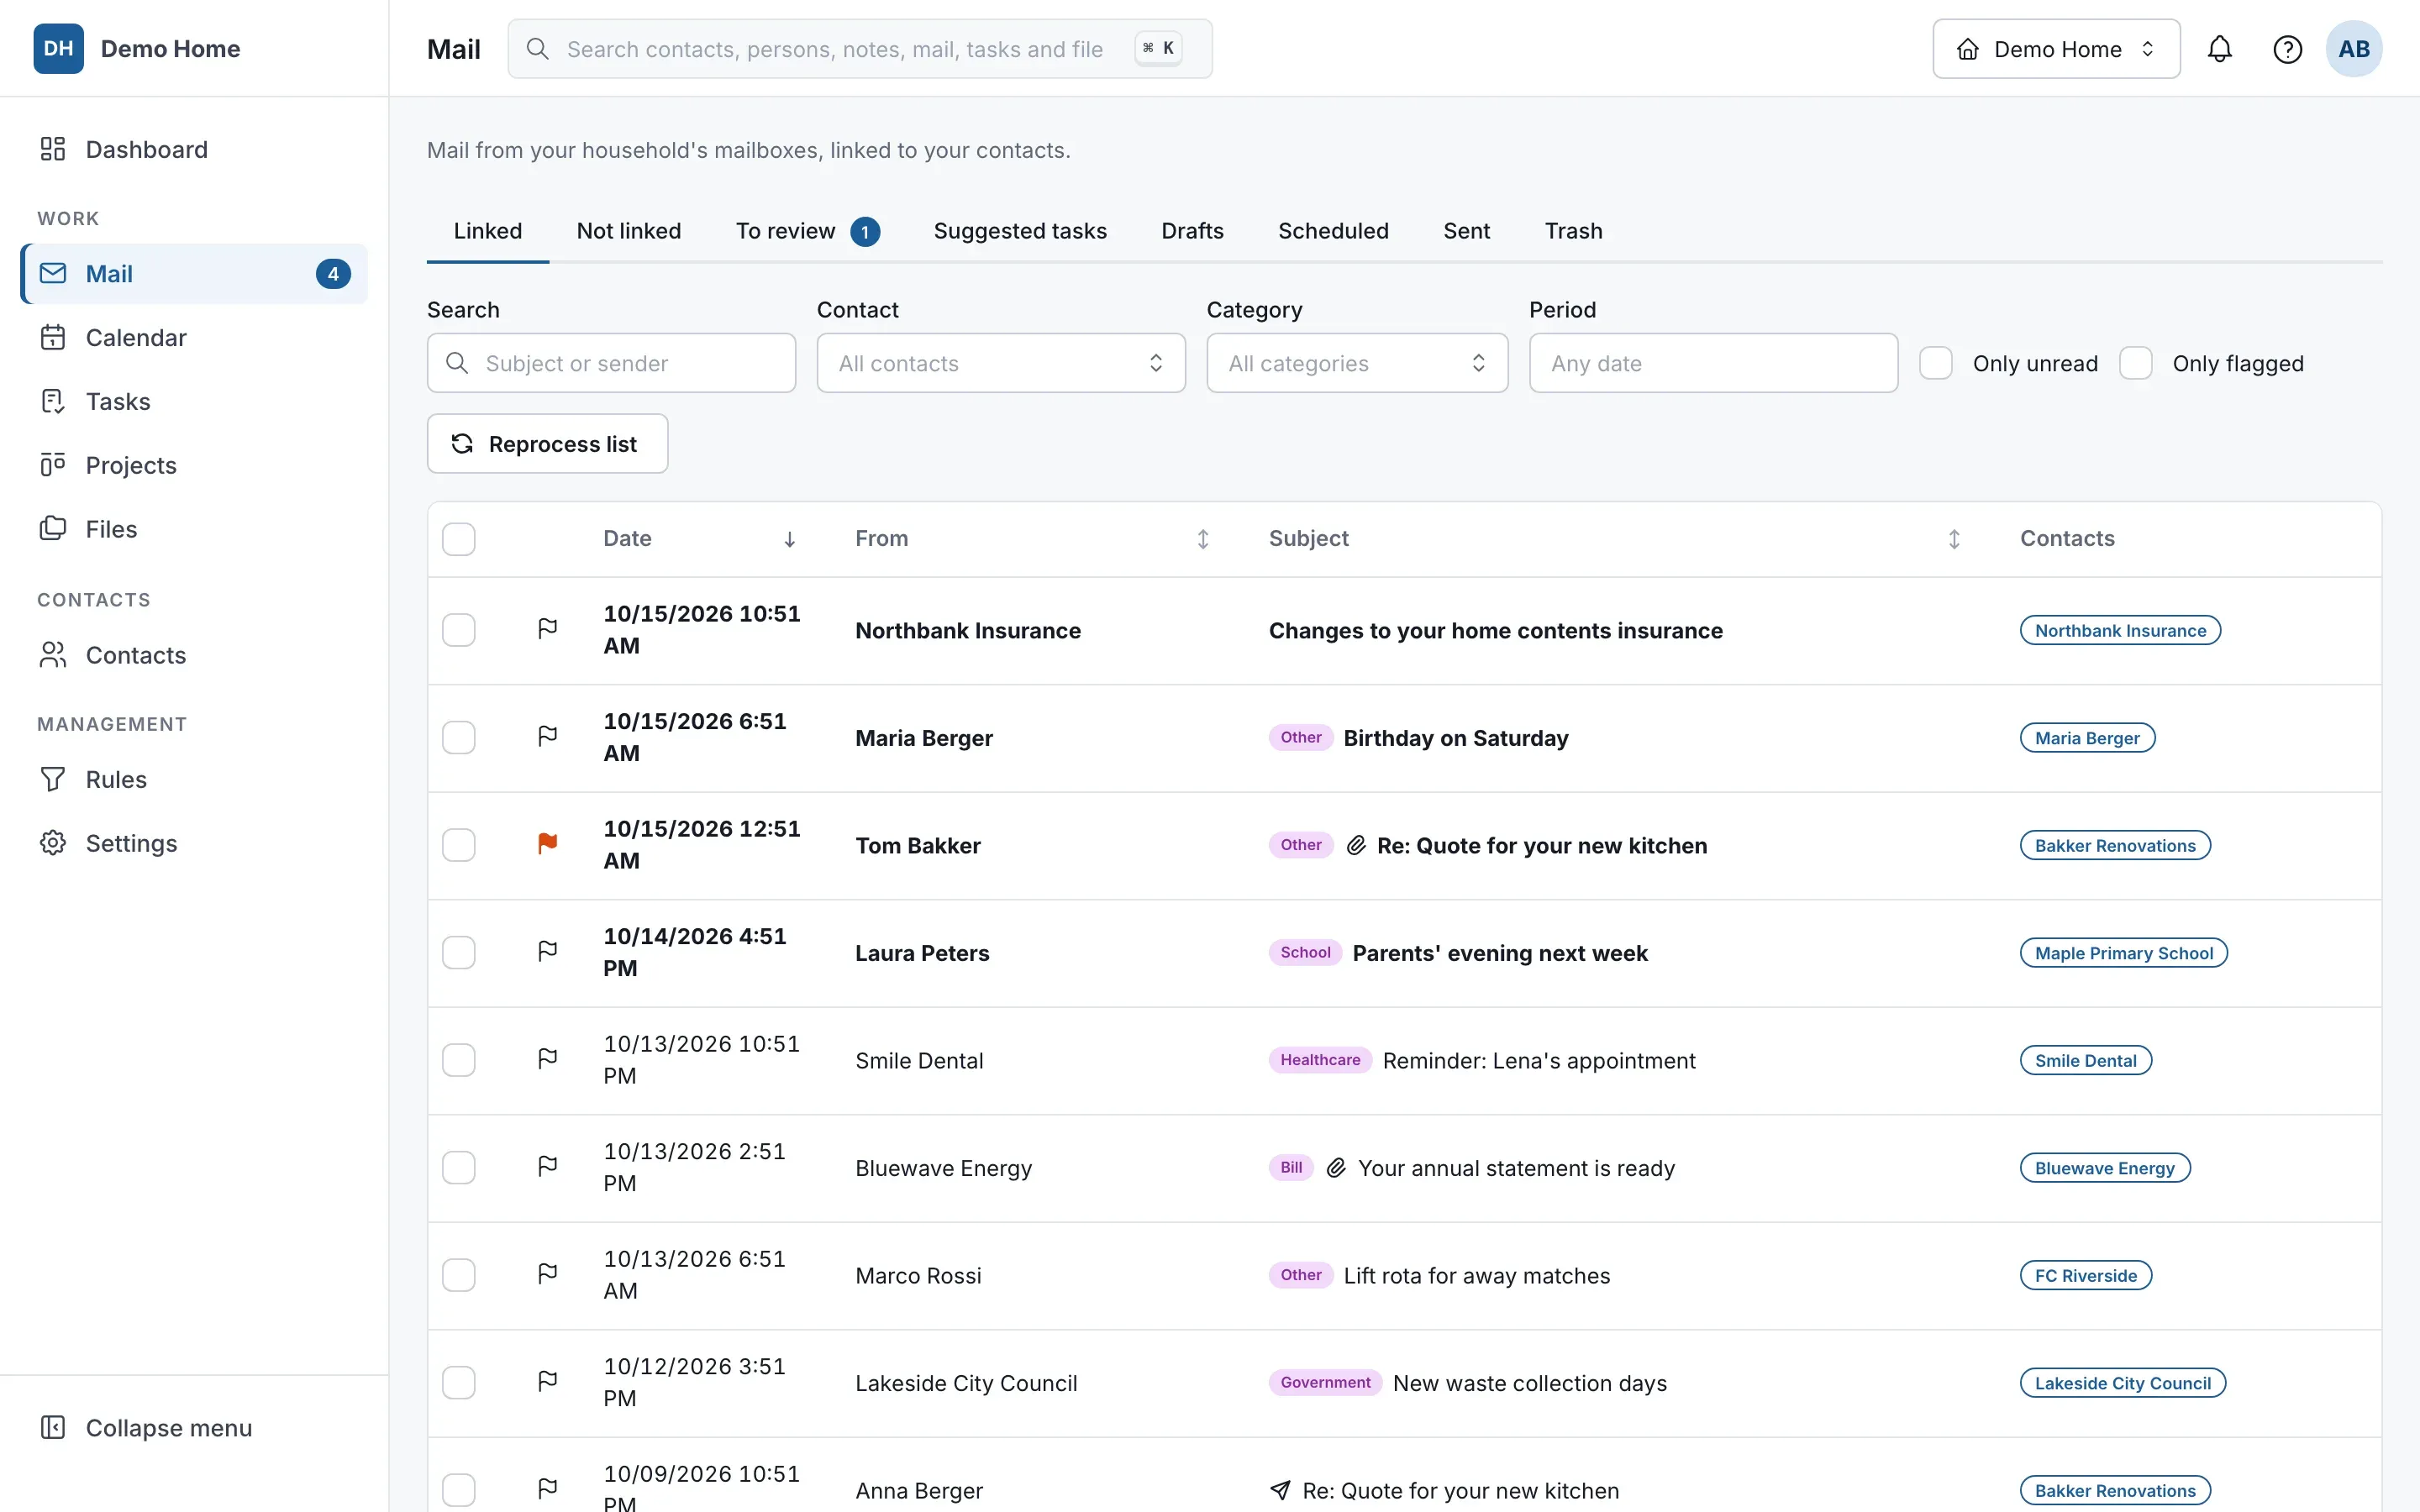Open Maple Primary School contact tag

coord(2123,953)
